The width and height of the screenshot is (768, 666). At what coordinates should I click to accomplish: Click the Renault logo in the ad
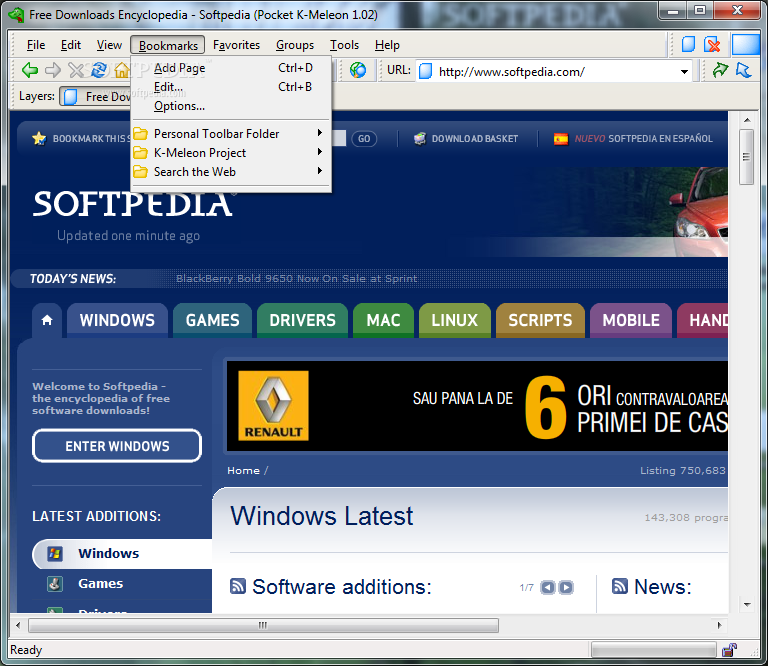[273, 405]
